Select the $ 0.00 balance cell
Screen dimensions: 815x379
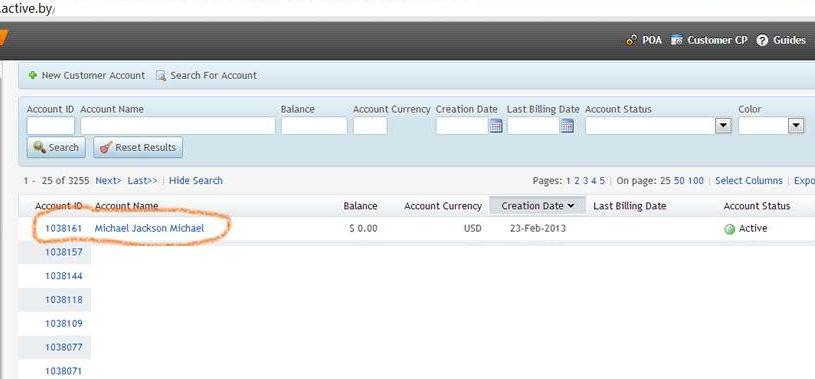click(363, 229)
